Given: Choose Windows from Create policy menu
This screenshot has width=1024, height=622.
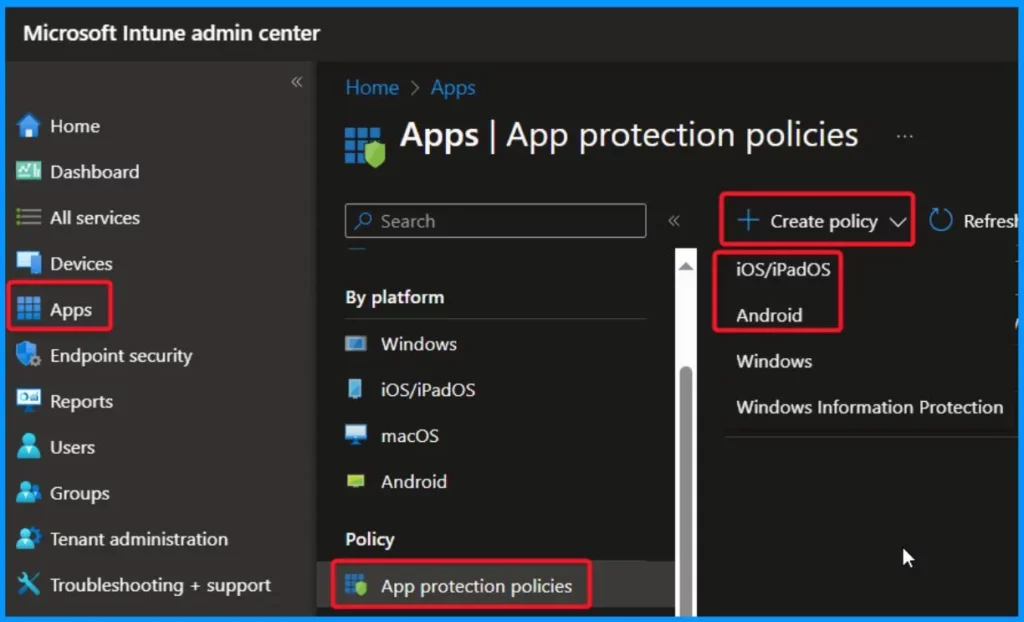Looking at the screenshot, I should tap(774, 361).
